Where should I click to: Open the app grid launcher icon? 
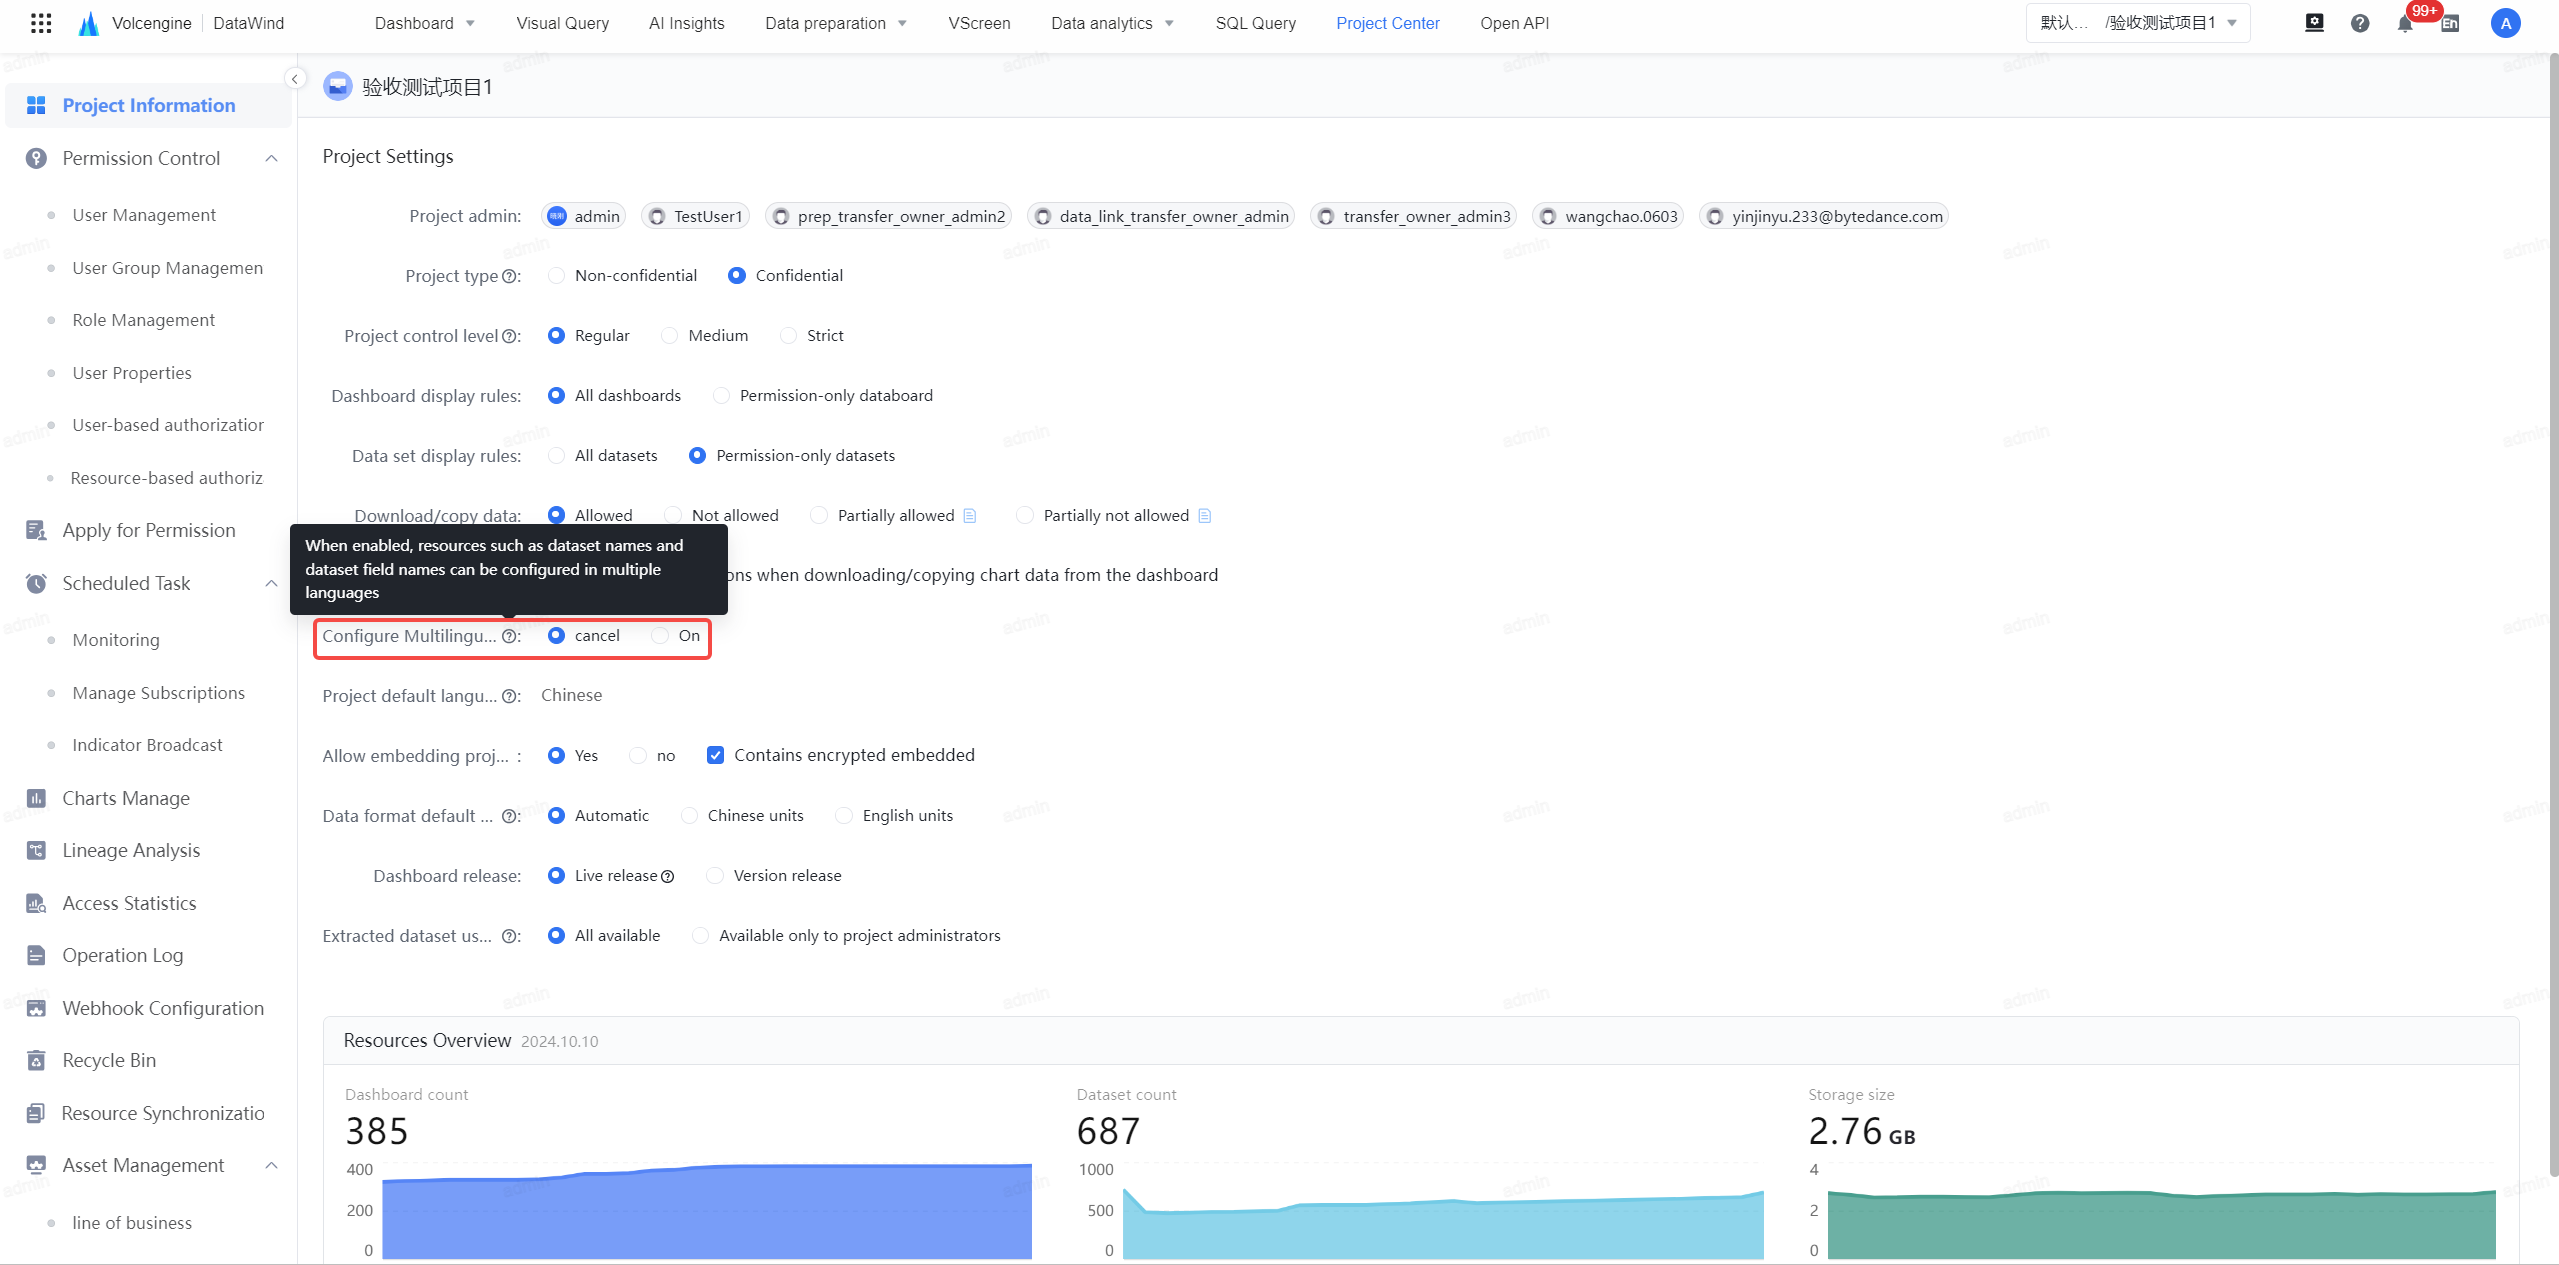click(41, 23)
